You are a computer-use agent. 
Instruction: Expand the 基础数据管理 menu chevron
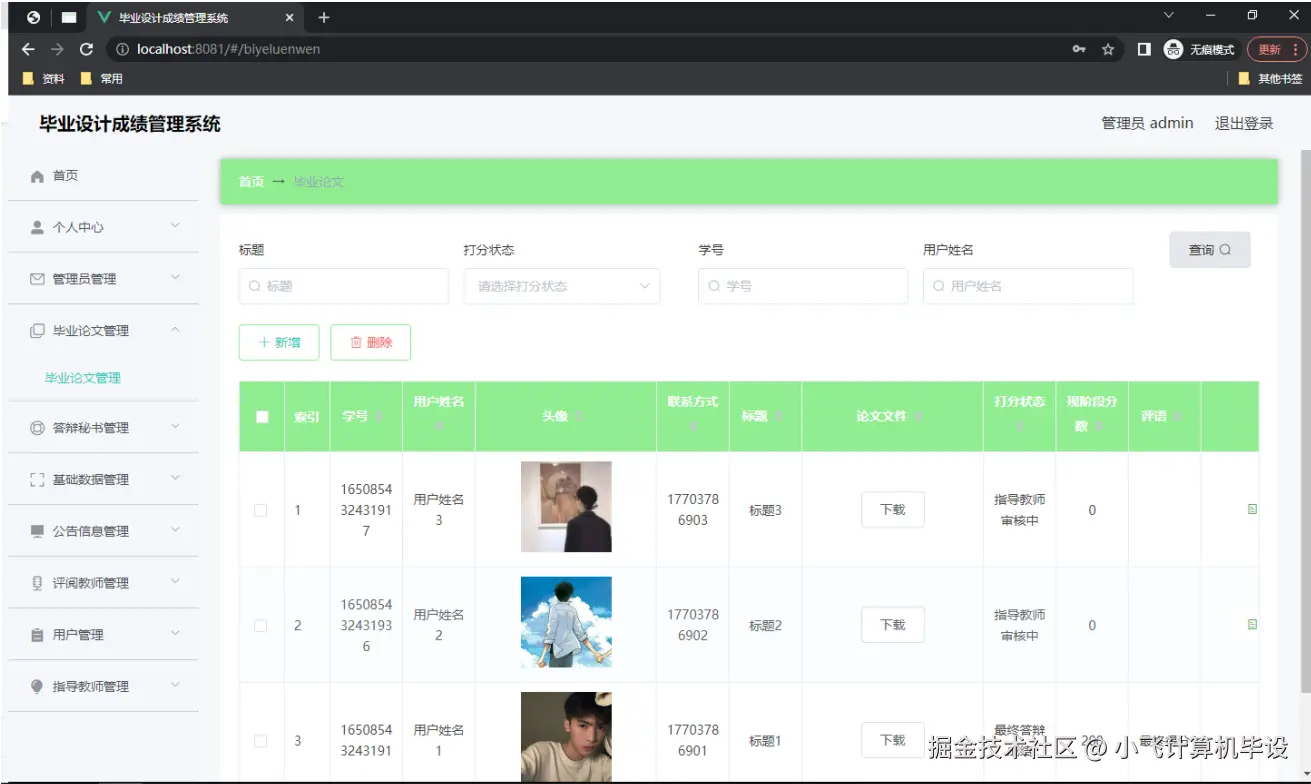click(x=175, y=478)
